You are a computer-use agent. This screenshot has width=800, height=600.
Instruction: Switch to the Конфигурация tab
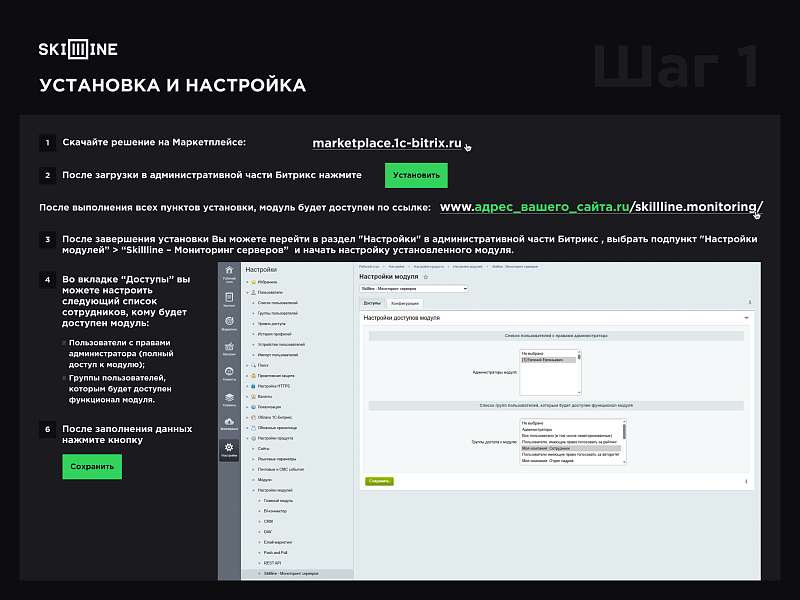(404, 302)
